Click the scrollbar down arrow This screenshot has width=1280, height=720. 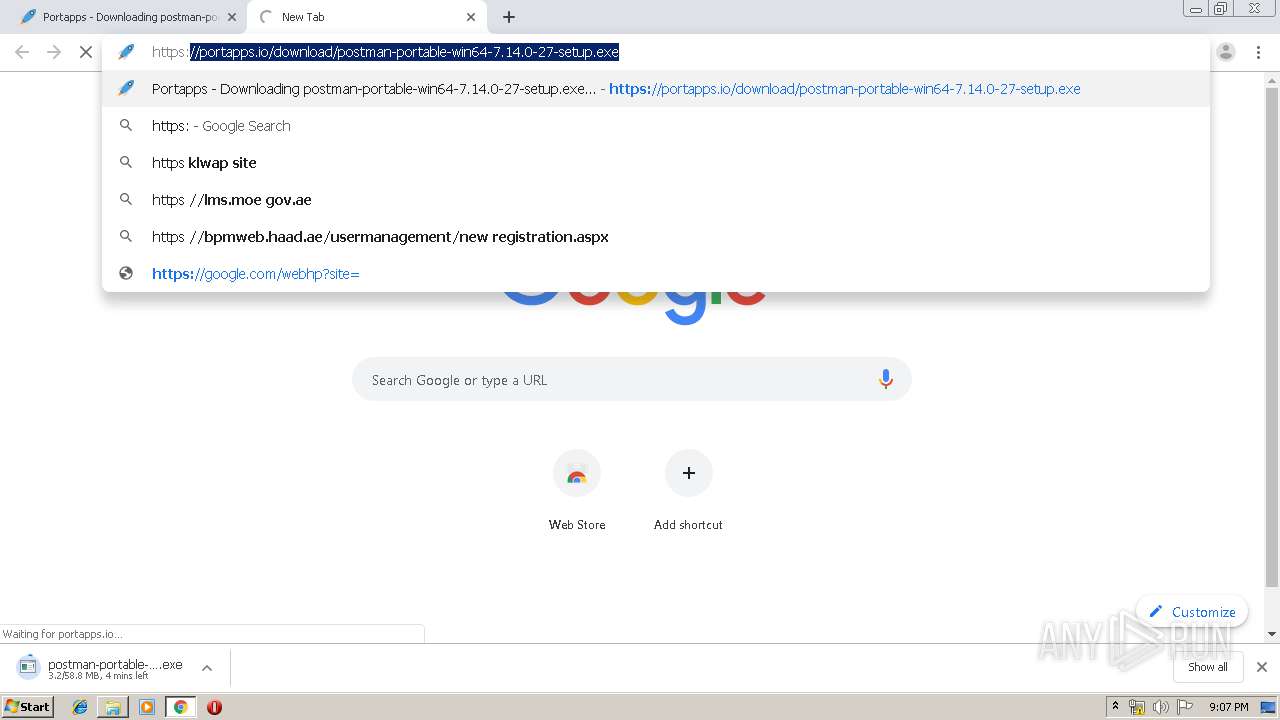point(1272,634)
